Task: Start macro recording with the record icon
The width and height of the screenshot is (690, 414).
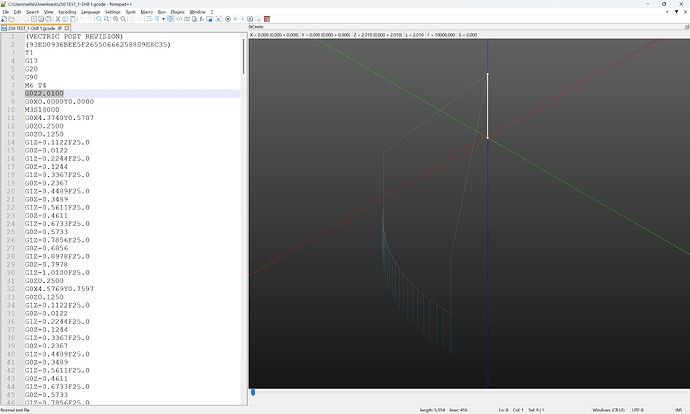Action: [x=228, y=19]
